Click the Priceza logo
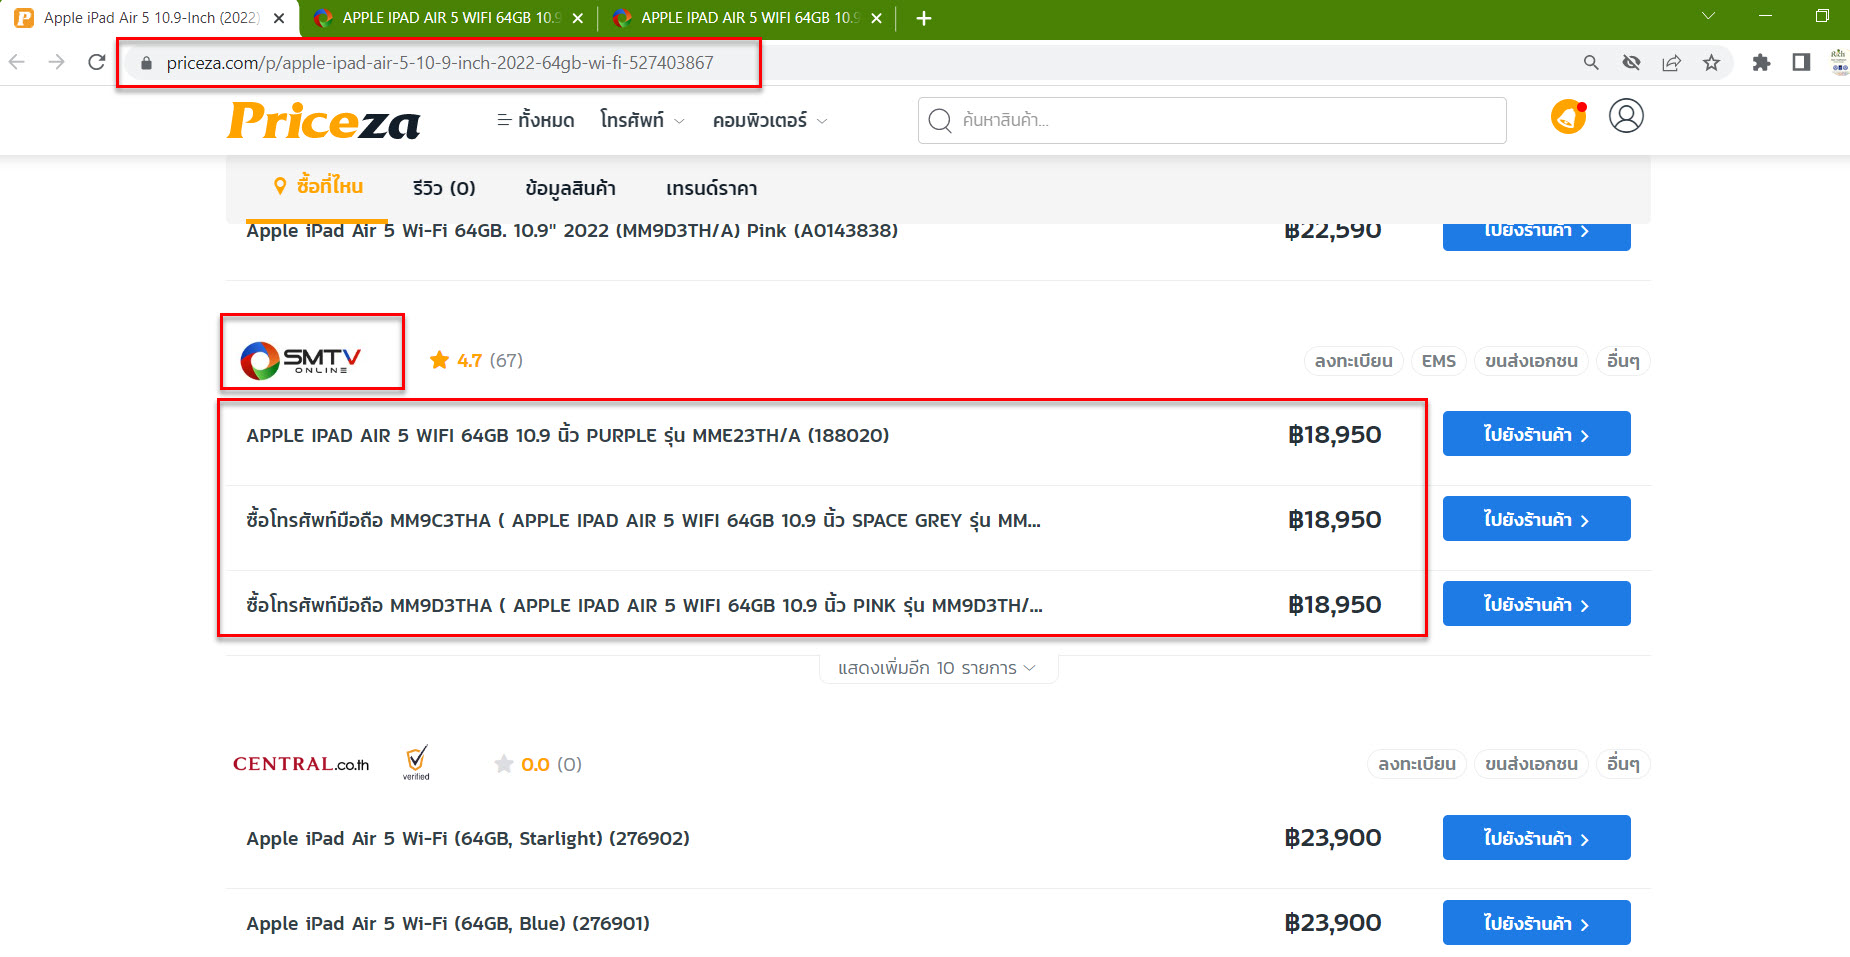Viewport: 1850px width, 957px height. [324, 121]
